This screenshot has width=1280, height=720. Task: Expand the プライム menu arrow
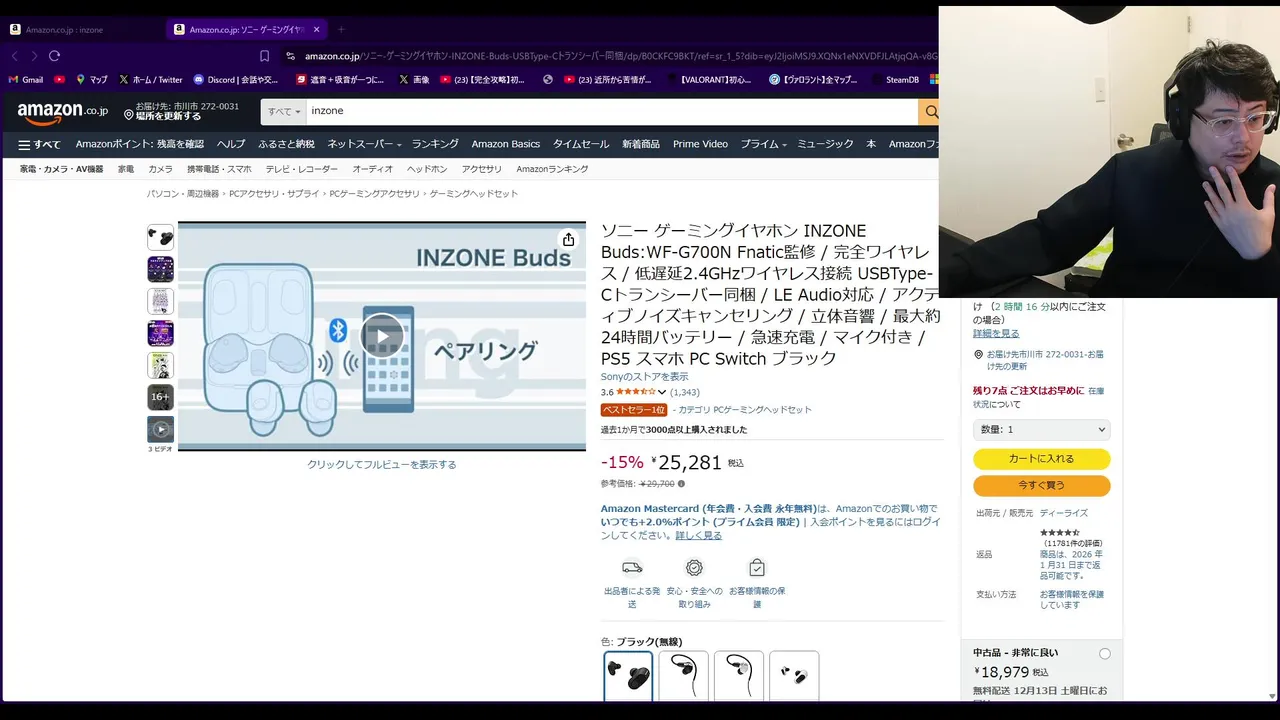784,145
